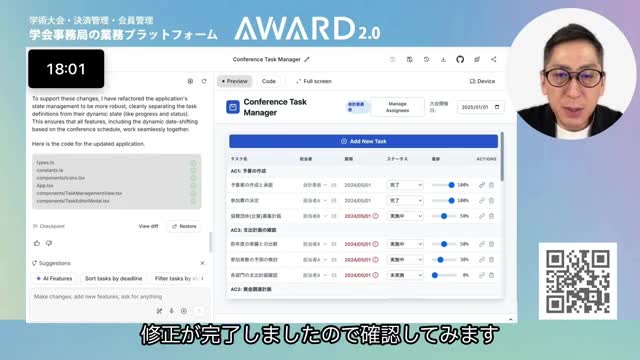Open assignee dropdown for 参加費の決定
Viewport: 640px width, 360px height.
pyautogui.click(x=315, y=200)
